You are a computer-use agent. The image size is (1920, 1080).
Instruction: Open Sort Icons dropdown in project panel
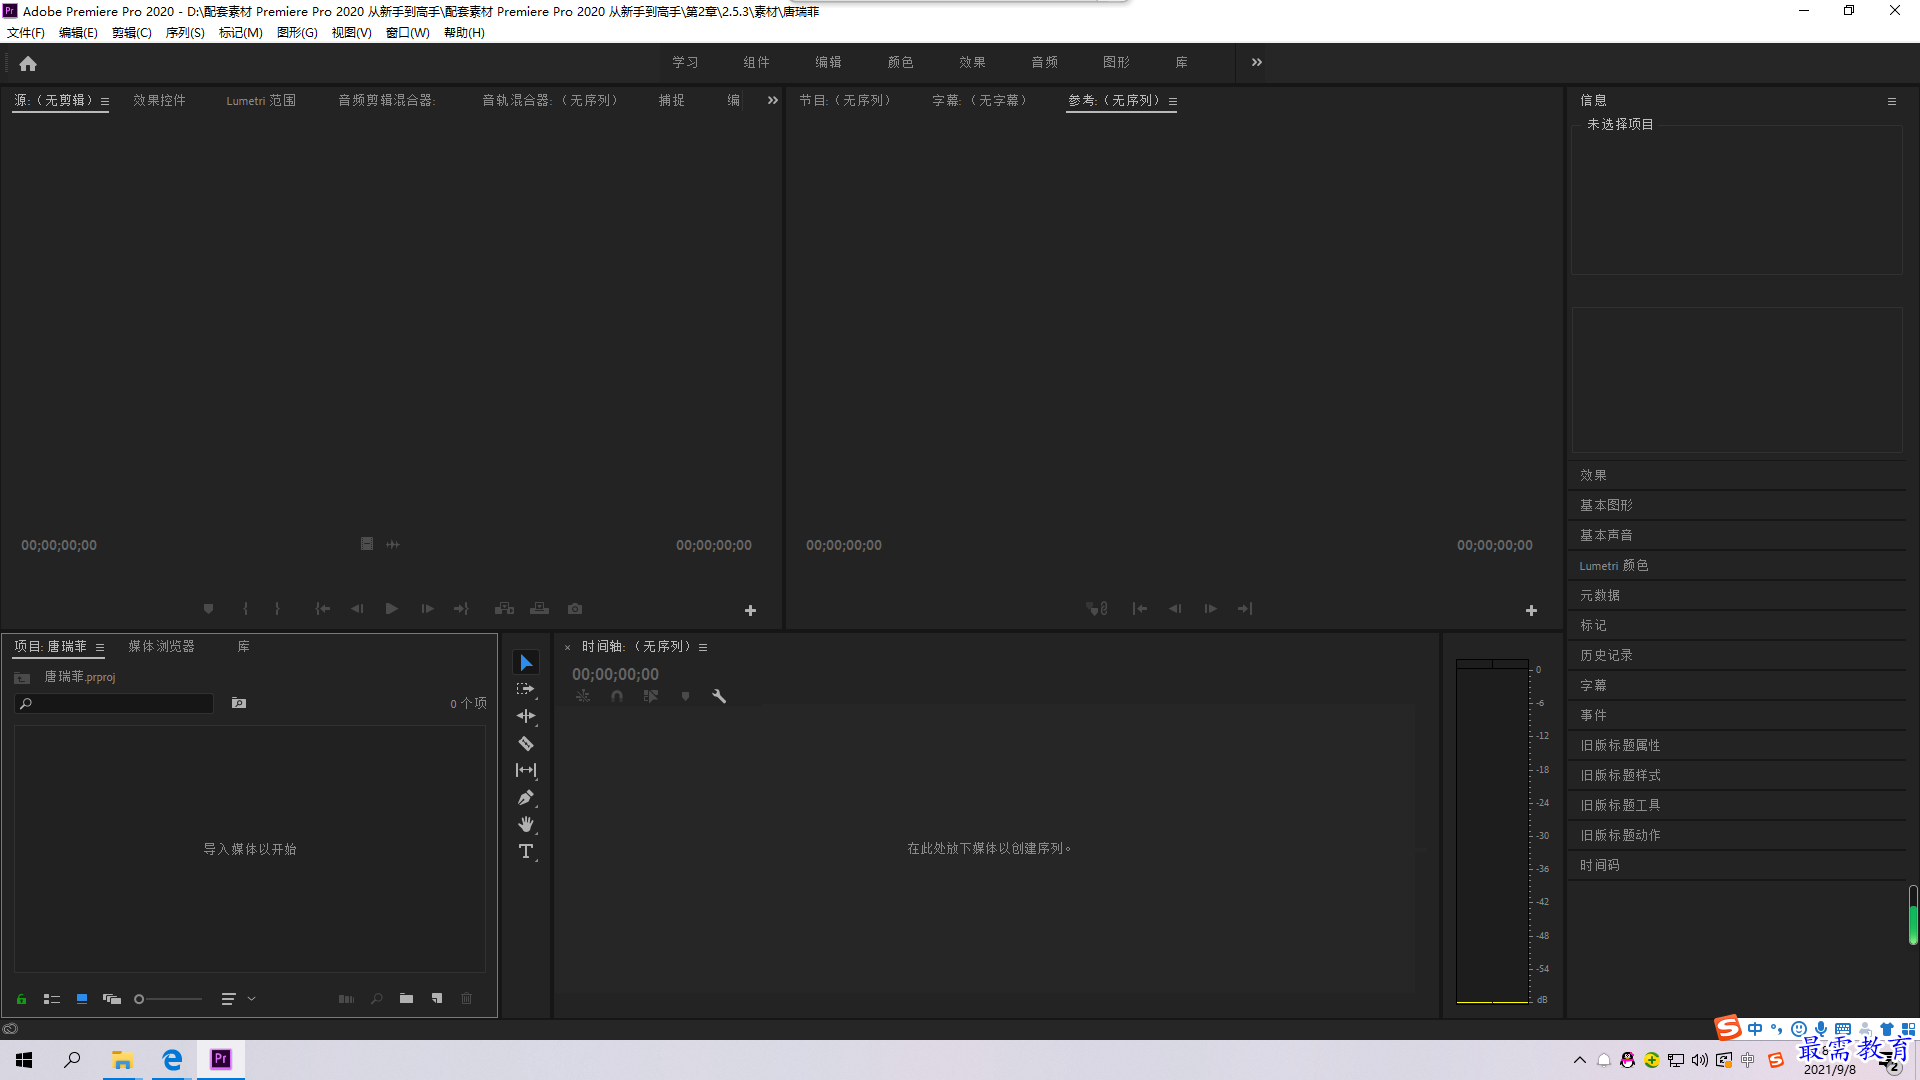pos(238,999)
